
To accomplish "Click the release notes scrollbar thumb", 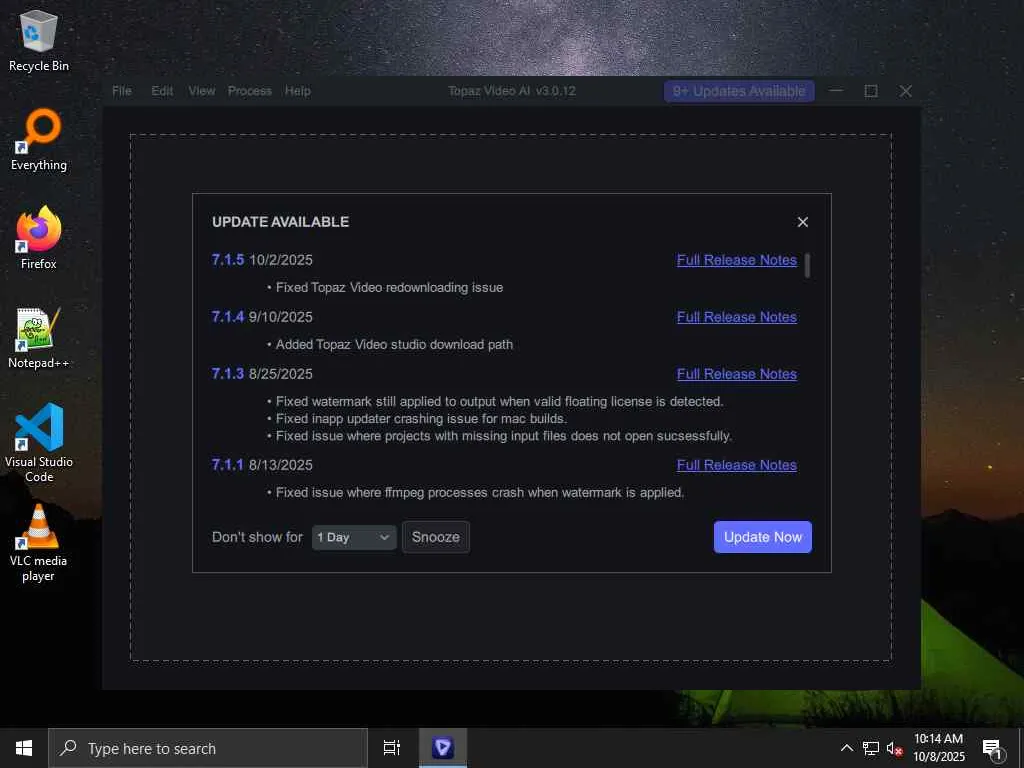I will (808, 265).
